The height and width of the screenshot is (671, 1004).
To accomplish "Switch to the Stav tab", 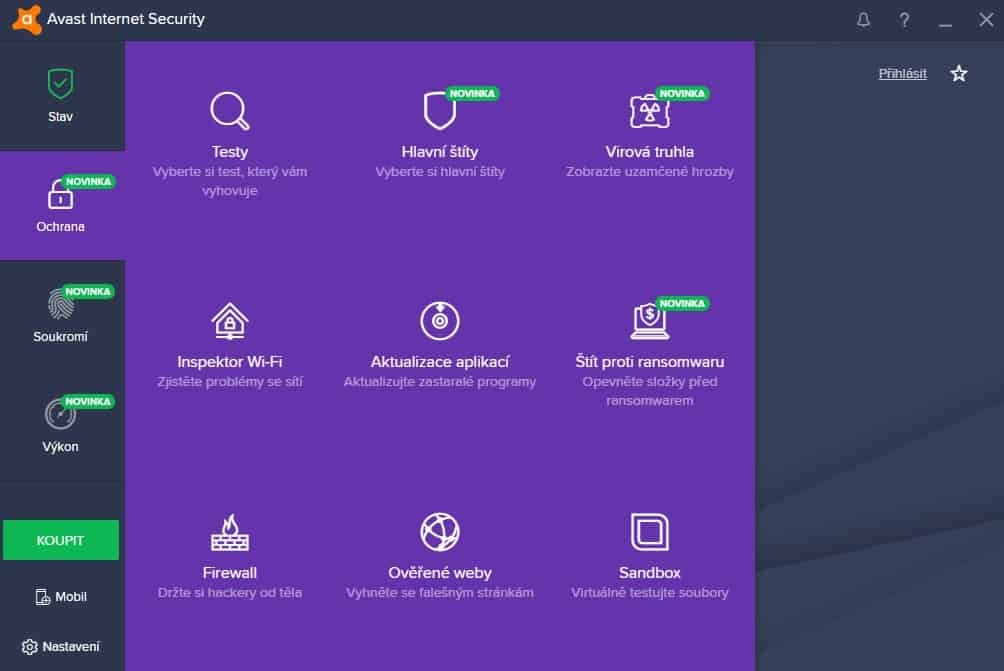I will [x=62, y=96].
